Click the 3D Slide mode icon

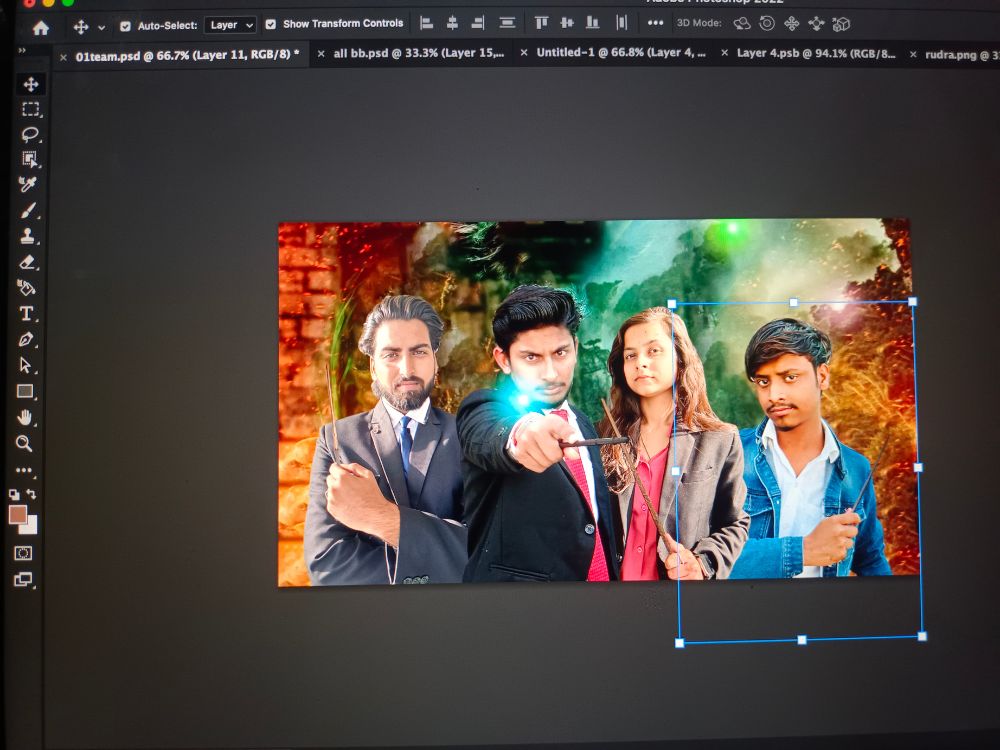tap(816, 24)
